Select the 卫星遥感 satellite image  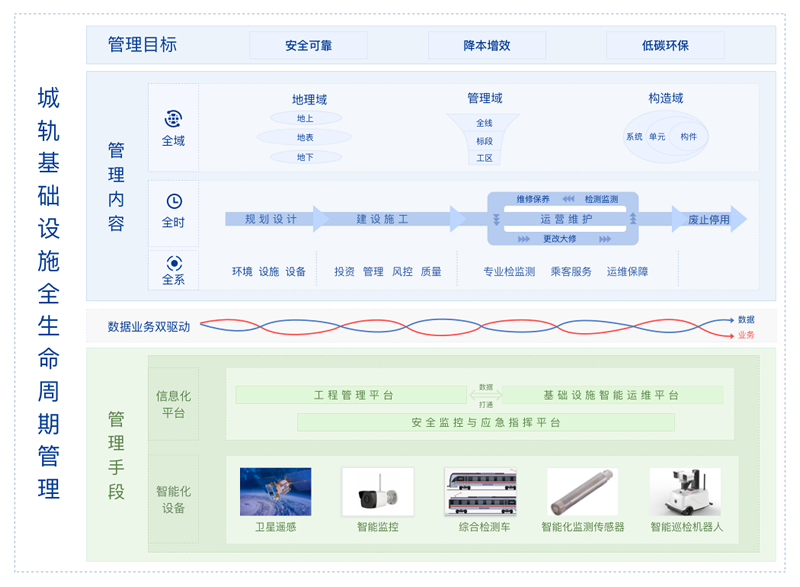tap(276, 491)
